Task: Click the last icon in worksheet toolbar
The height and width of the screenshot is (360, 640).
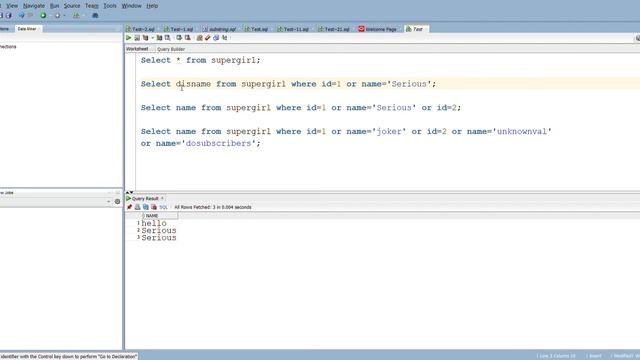Action: [224, 38]
